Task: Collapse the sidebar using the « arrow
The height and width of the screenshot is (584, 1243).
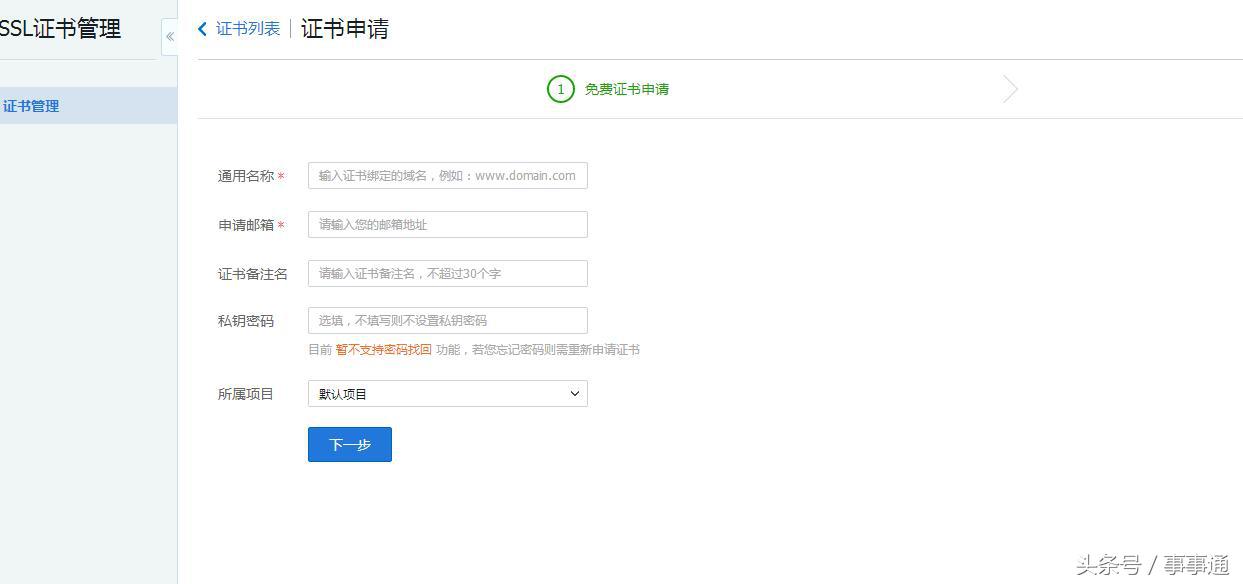Action: pos(170,37)
